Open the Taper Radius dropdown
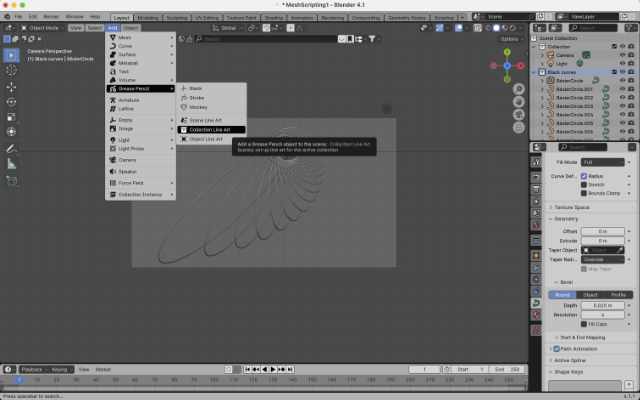The width and height of the screenshot is (640, 400). 602,260
